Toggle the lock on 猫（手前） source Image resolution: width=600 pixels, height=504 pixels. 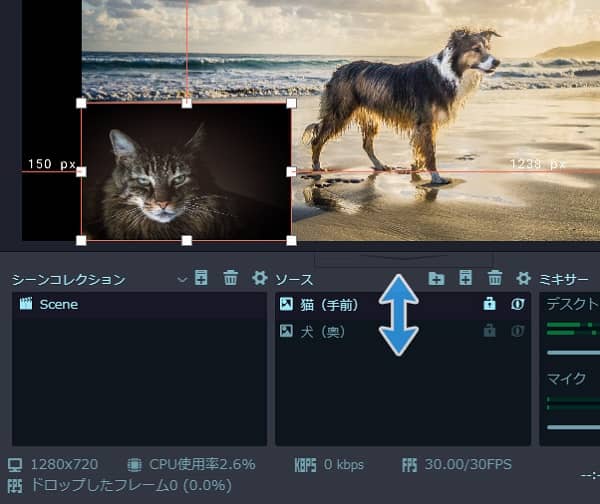tap(489, 303)
